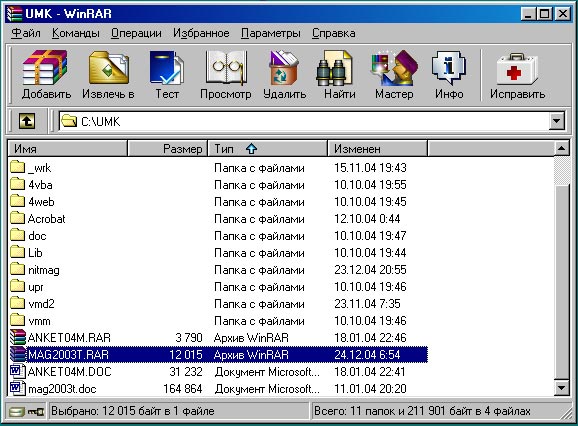Click date 12.10.04 0:44 of Acrobat
The image size is (578, 426).
367,219
